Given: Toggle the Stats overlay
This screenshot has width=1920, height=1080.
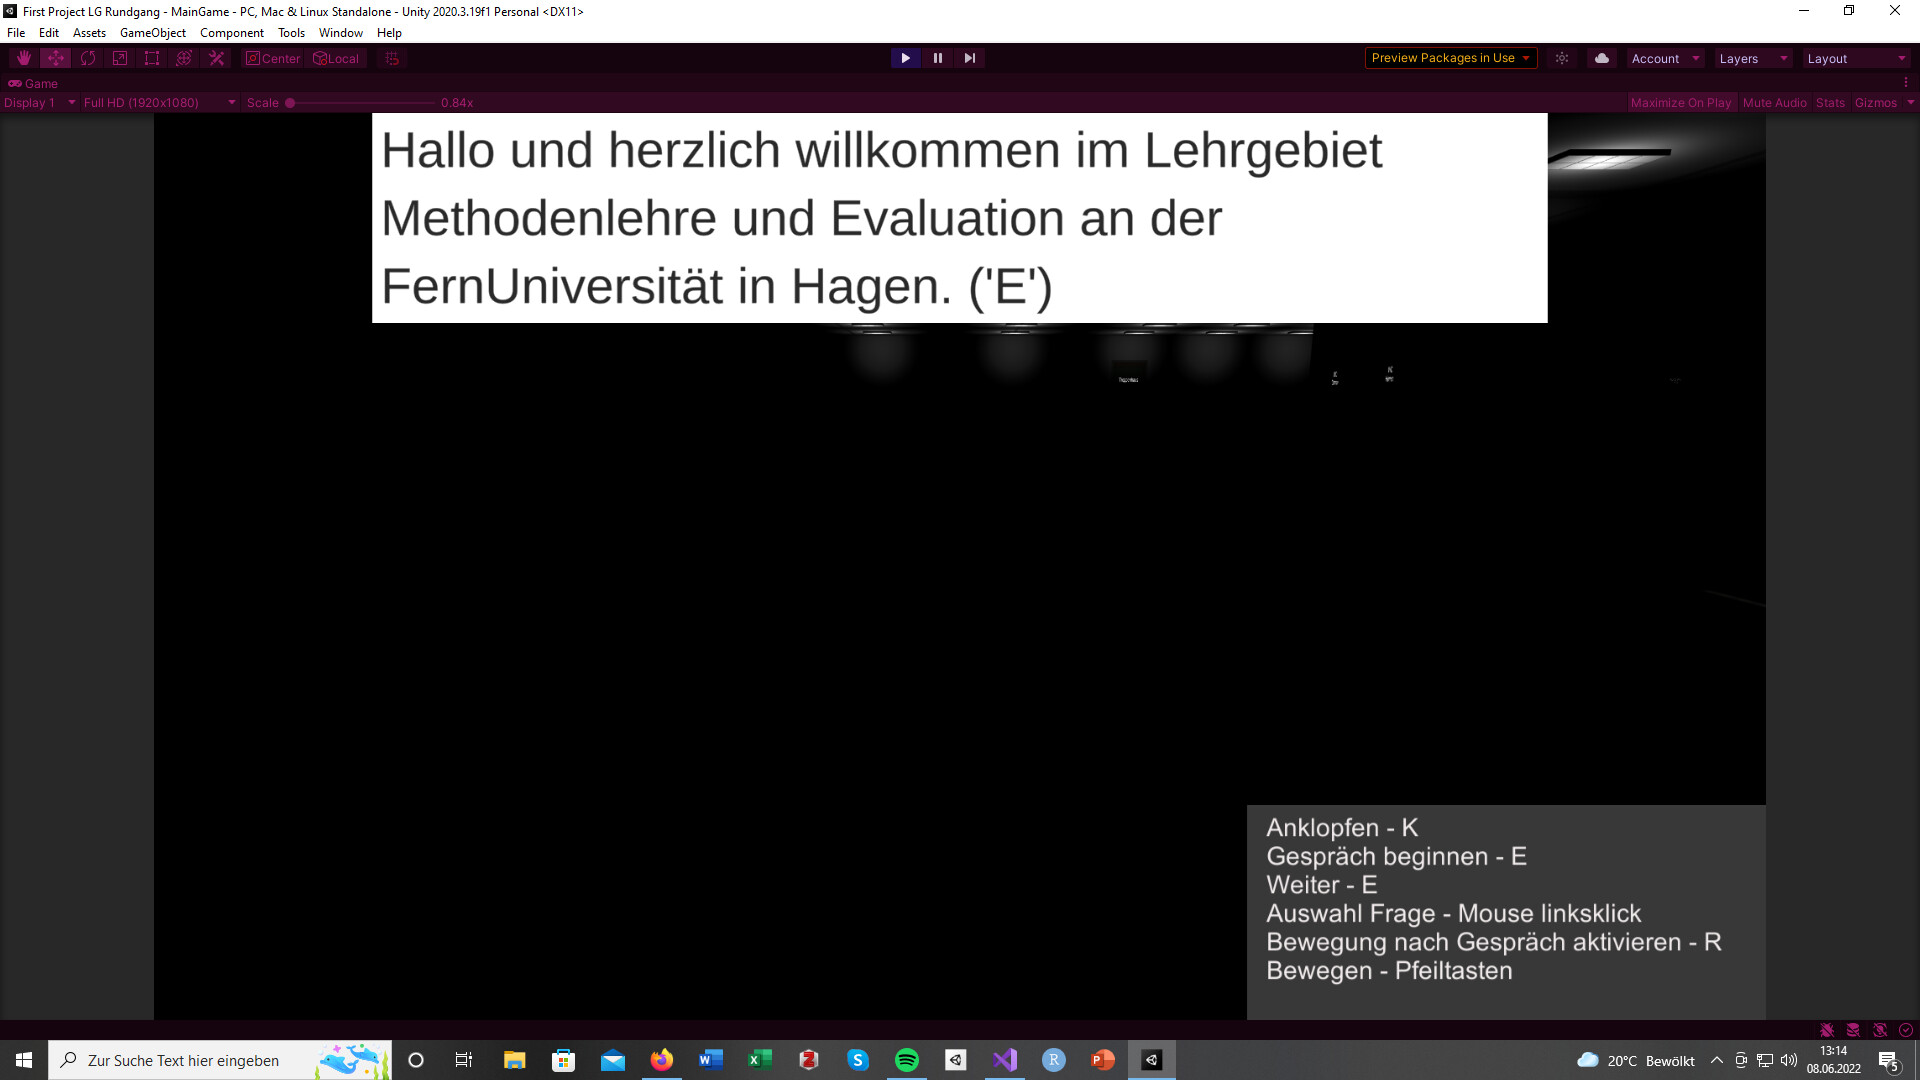Looking at the screenshot, I should pyautogui.click(x=1830, y=103).
